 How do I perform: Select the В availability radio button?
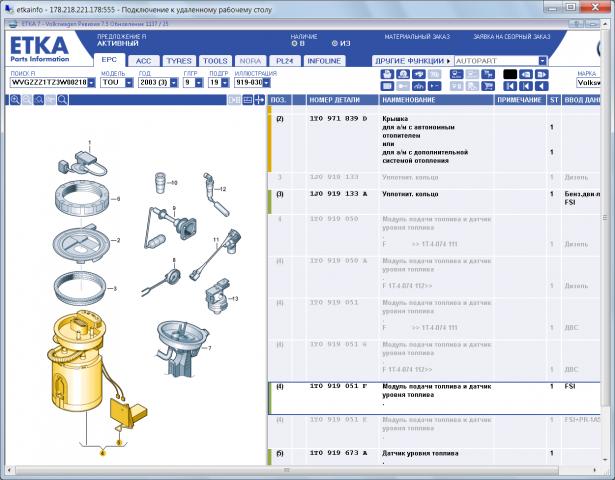pyautogui.click(x=295, y=44)
